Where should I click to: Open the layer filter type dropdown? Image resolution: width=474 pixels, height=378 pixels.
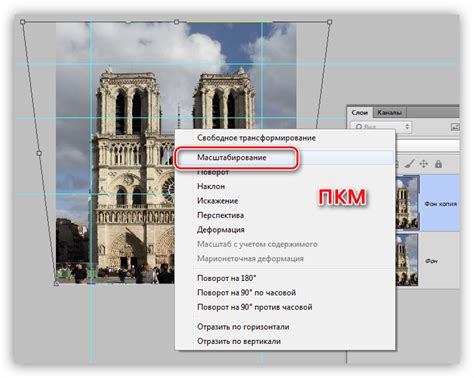pos(381,127)
